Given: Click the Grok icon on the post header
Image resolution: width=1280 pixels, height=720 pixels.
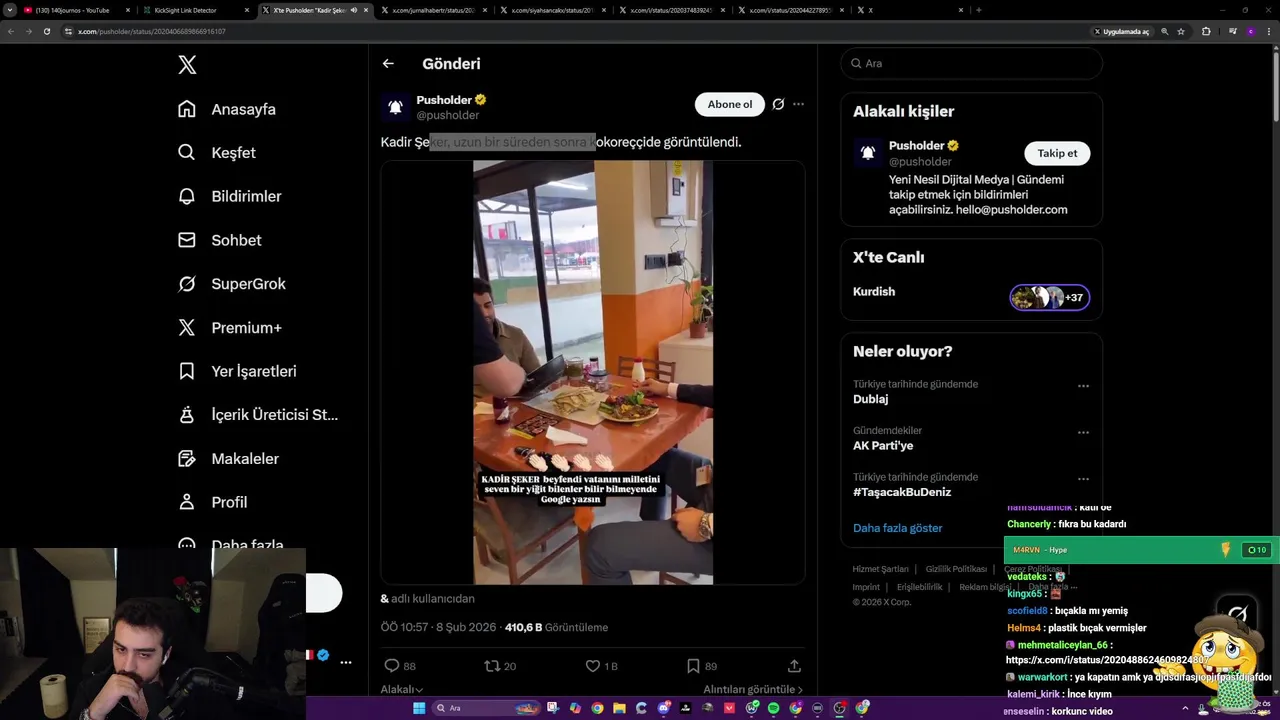Looking at the screenshot, I should click(778, 104).
